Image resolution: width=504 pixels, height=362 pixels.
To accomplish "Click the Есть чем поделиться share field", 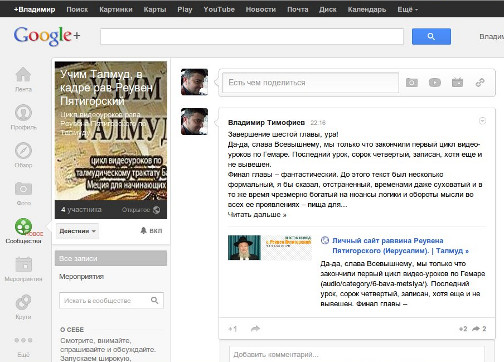I will (x=310, y=82).
